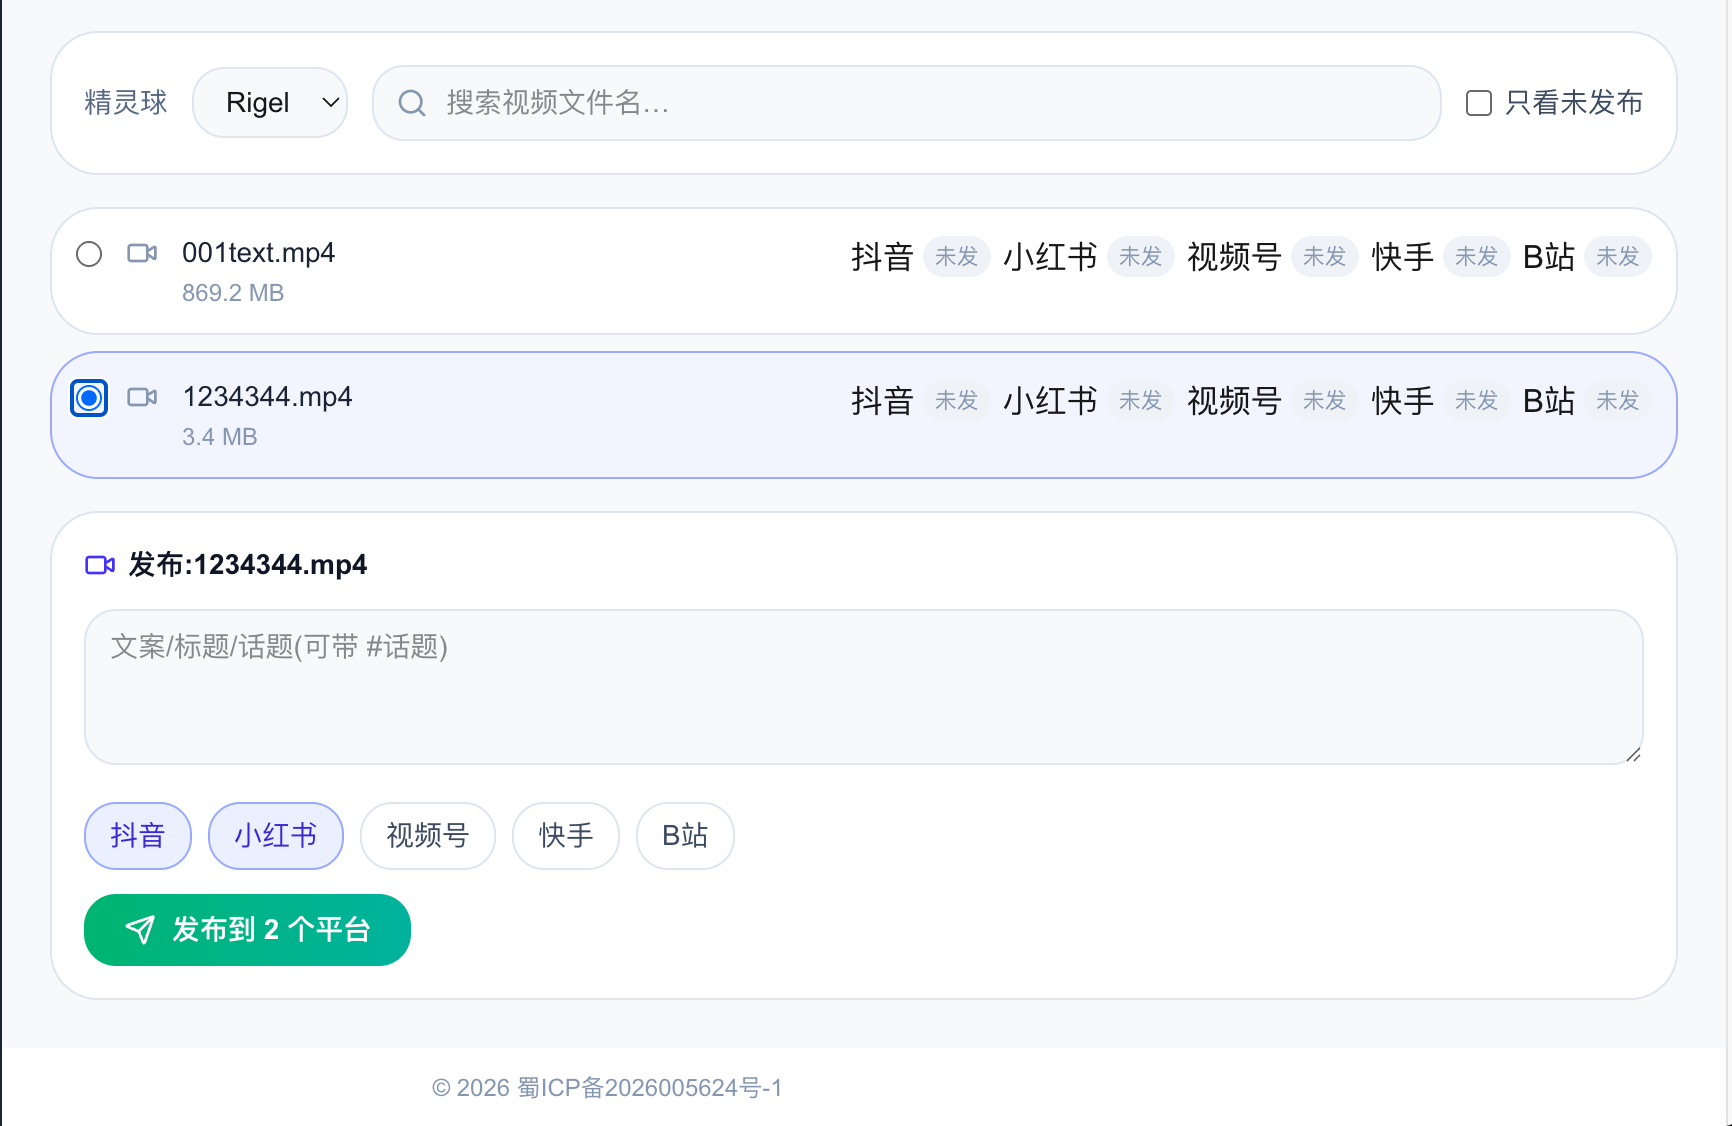Click 抖音 未发 badge in 1234344.mp4 row

956,401
